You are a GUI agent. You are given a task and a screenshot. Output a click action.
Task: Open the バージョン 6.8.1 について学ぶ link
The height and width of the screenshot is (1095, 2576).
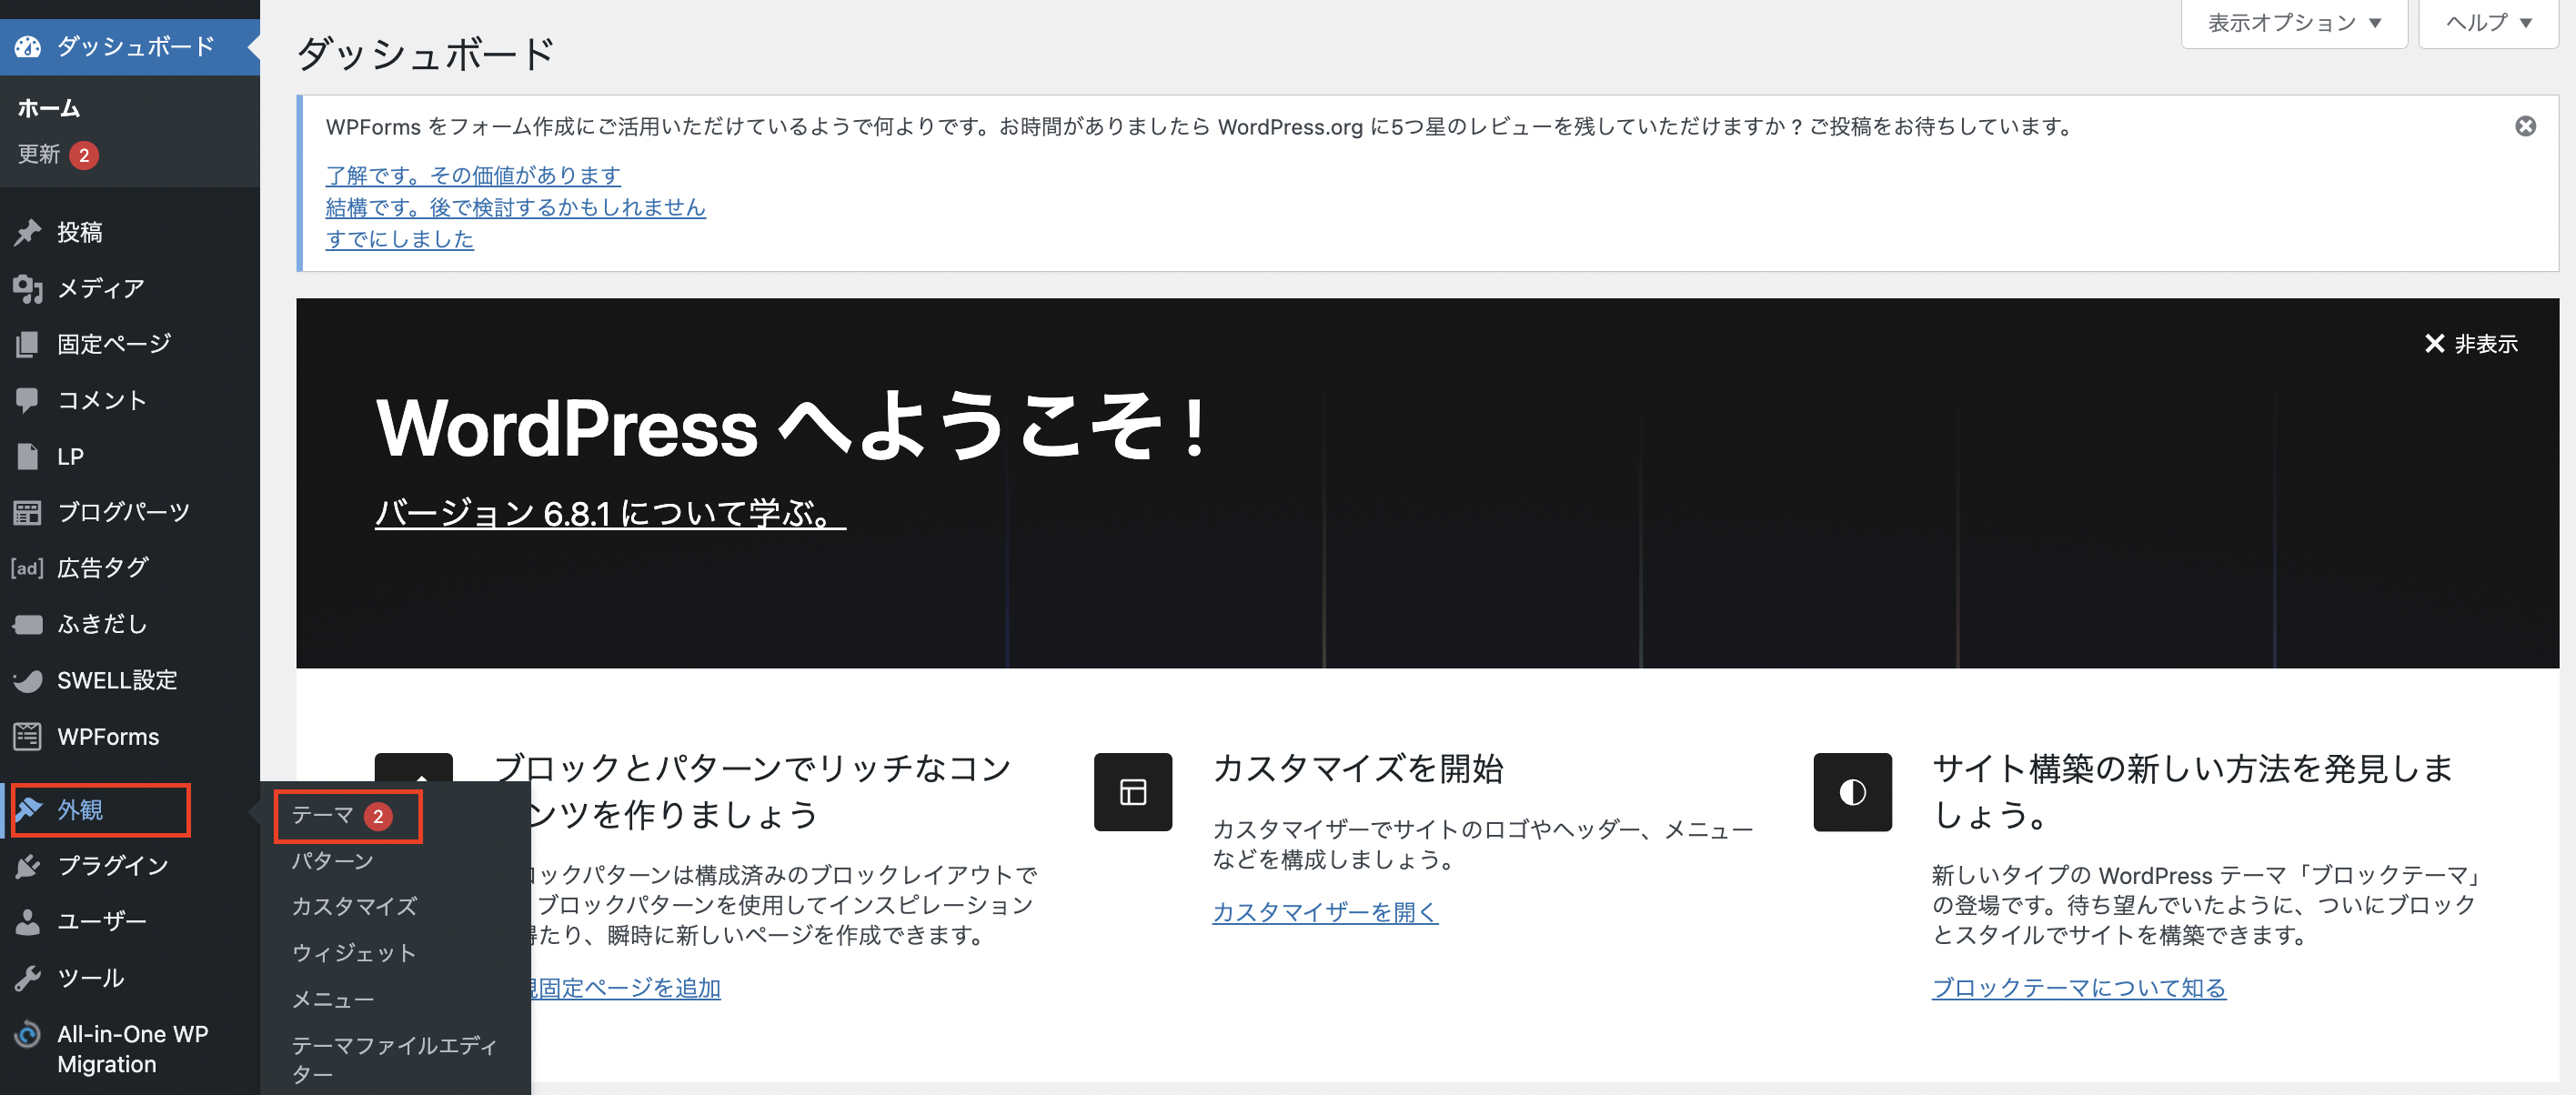610,514
